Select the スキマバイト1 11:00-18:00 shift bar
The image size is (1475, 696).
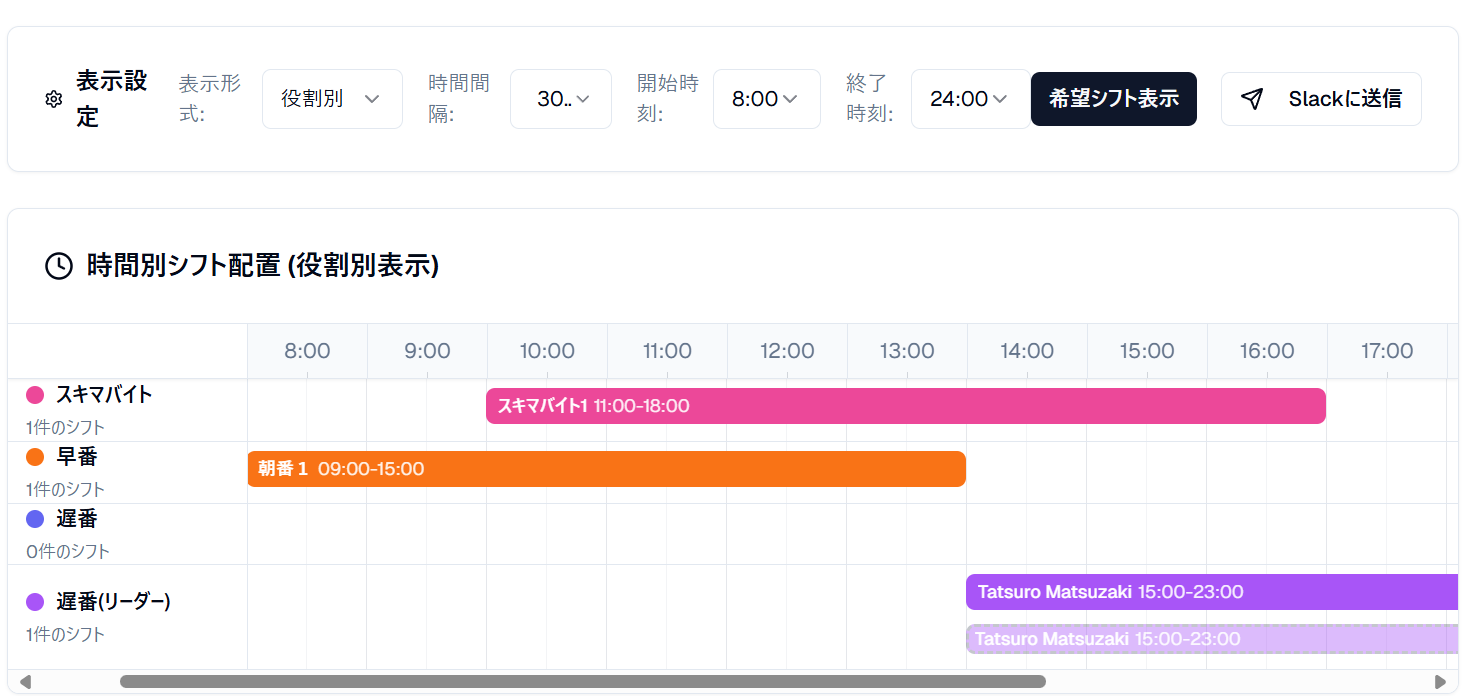905,406
